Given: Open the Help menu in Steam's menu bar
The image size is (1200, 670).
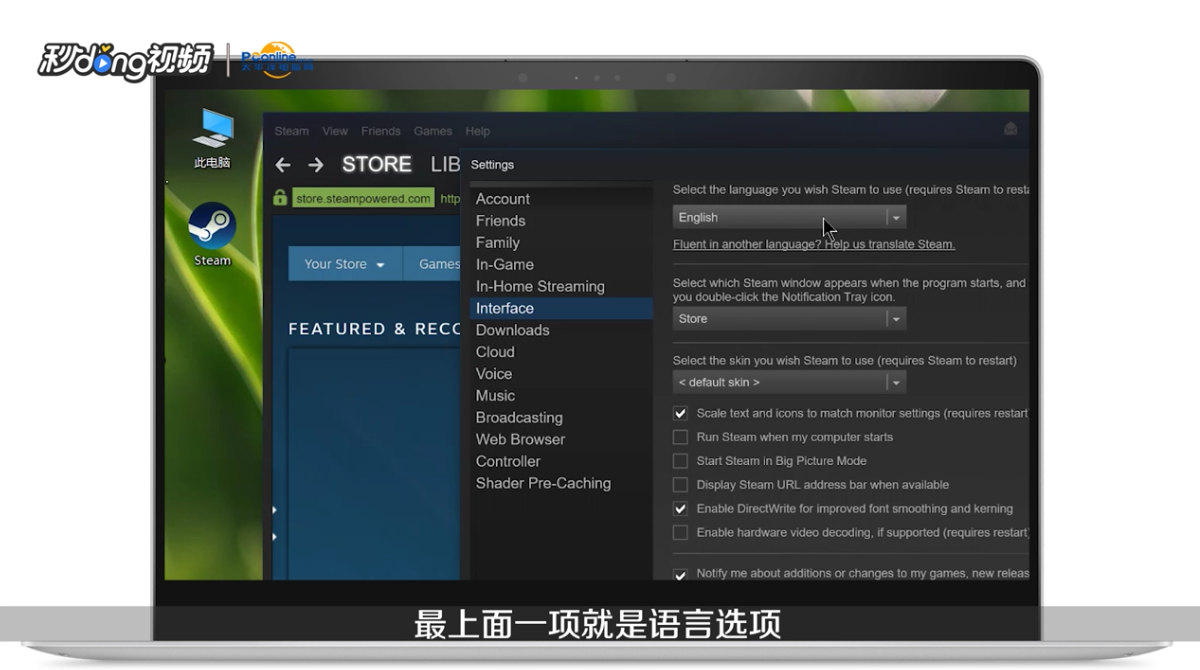Looking at the screenshot, I should click(x=477, y=131).
